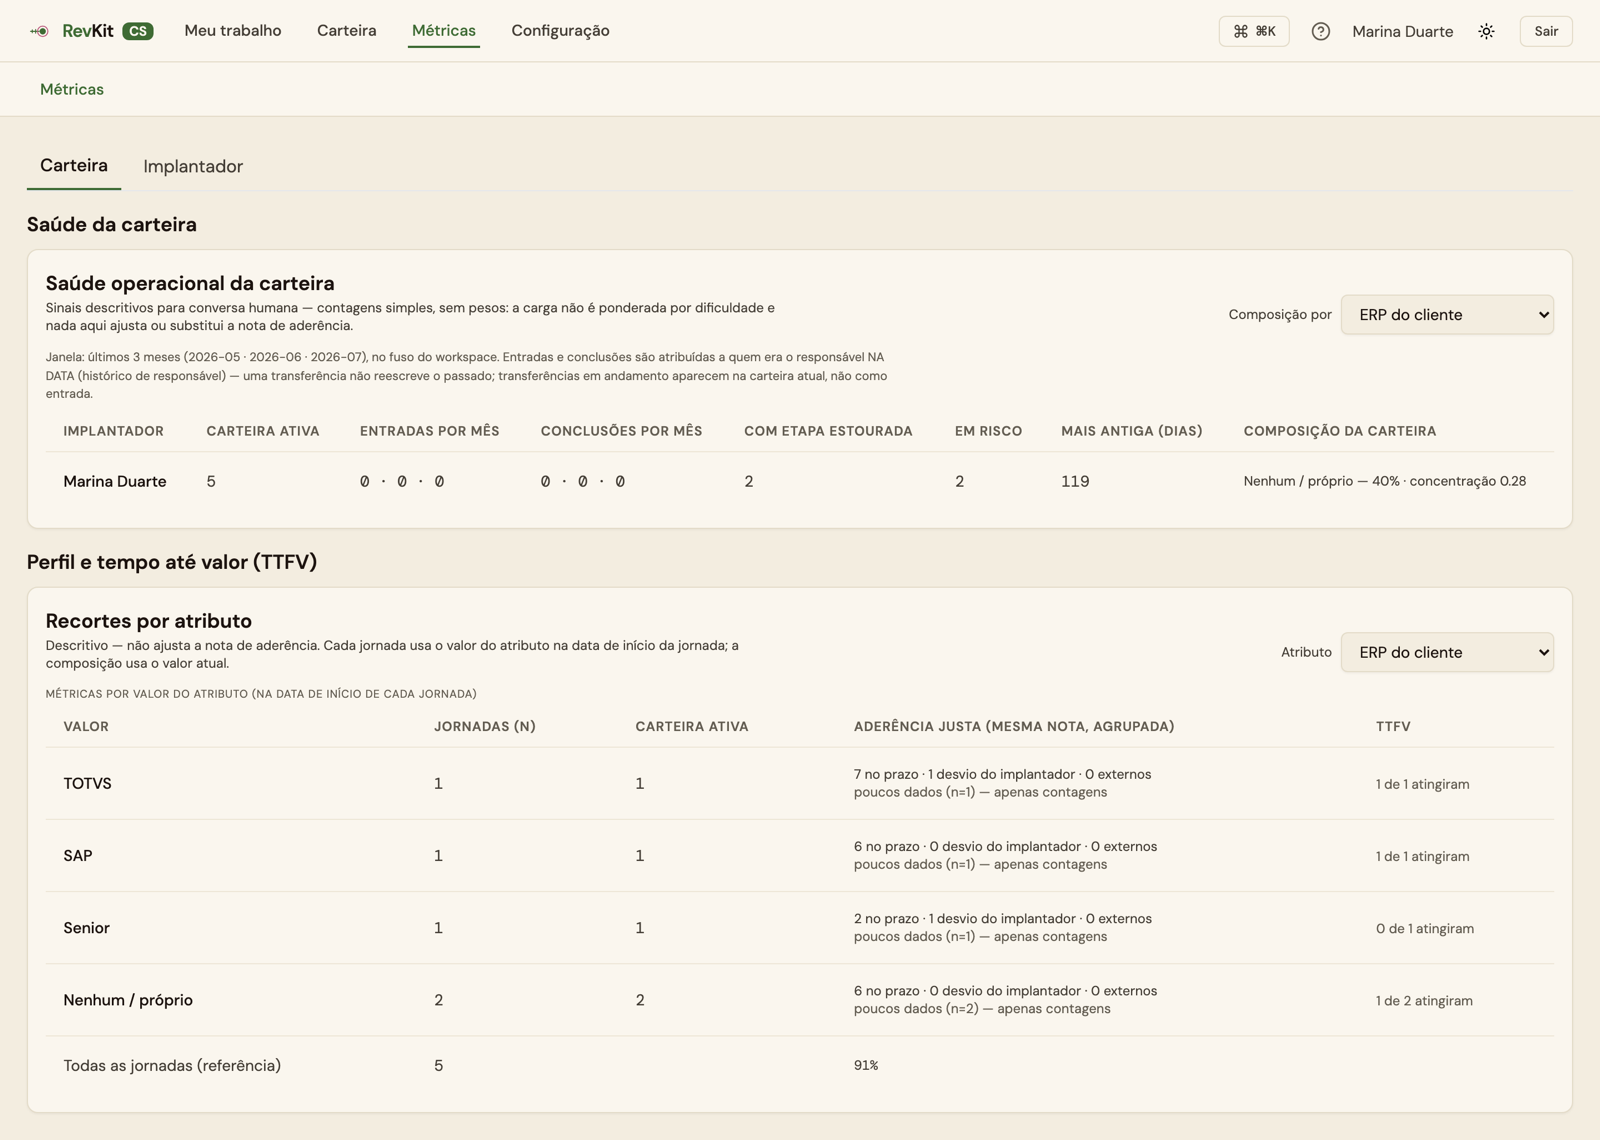Open the Composição por dropdown
The image size is (1600, 1140).
click(x=1447, y=314)
